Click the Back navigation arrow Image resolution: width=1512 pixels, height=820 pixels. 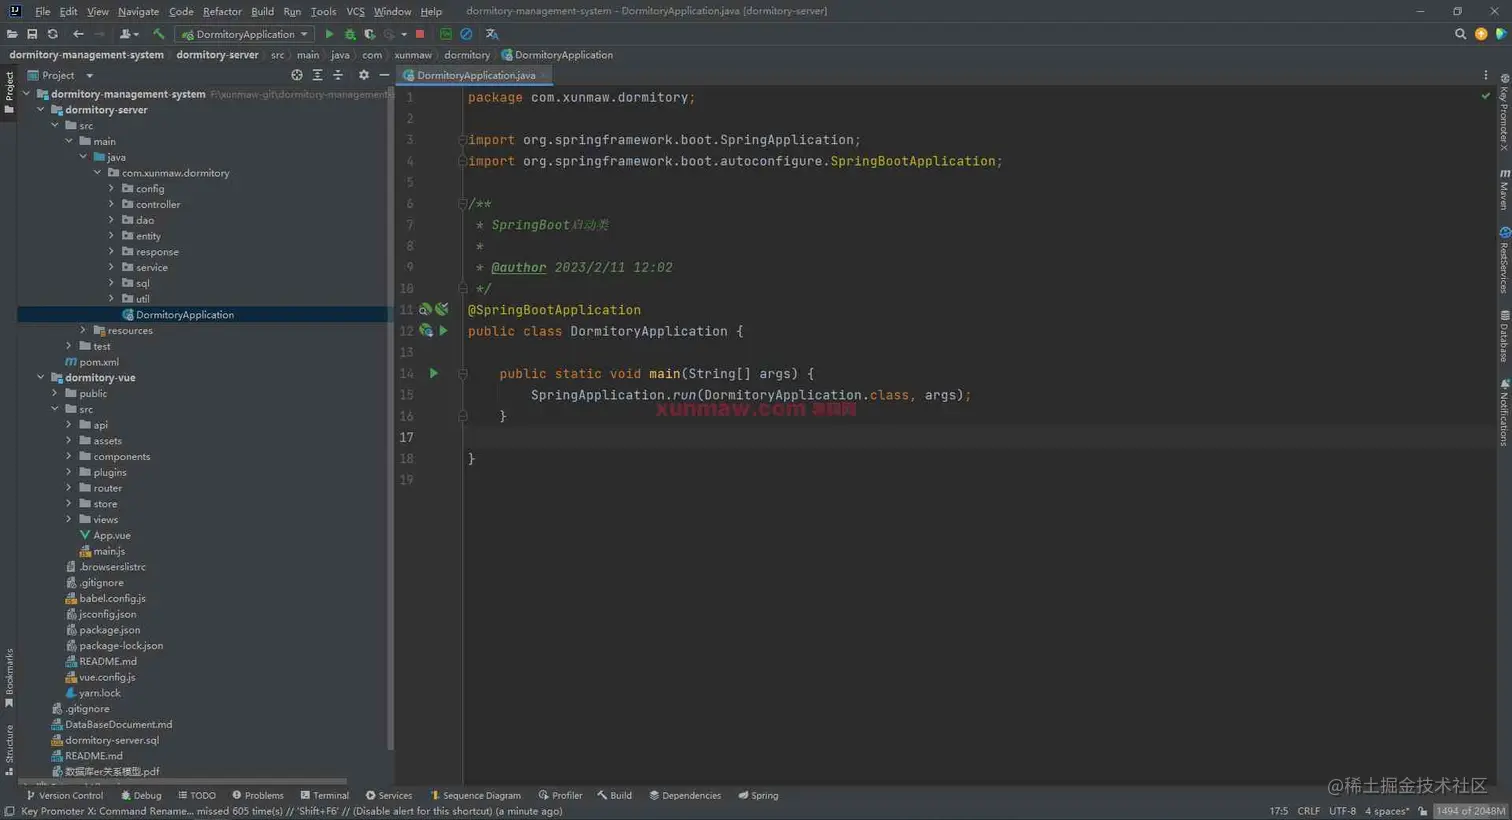[78, 34]
